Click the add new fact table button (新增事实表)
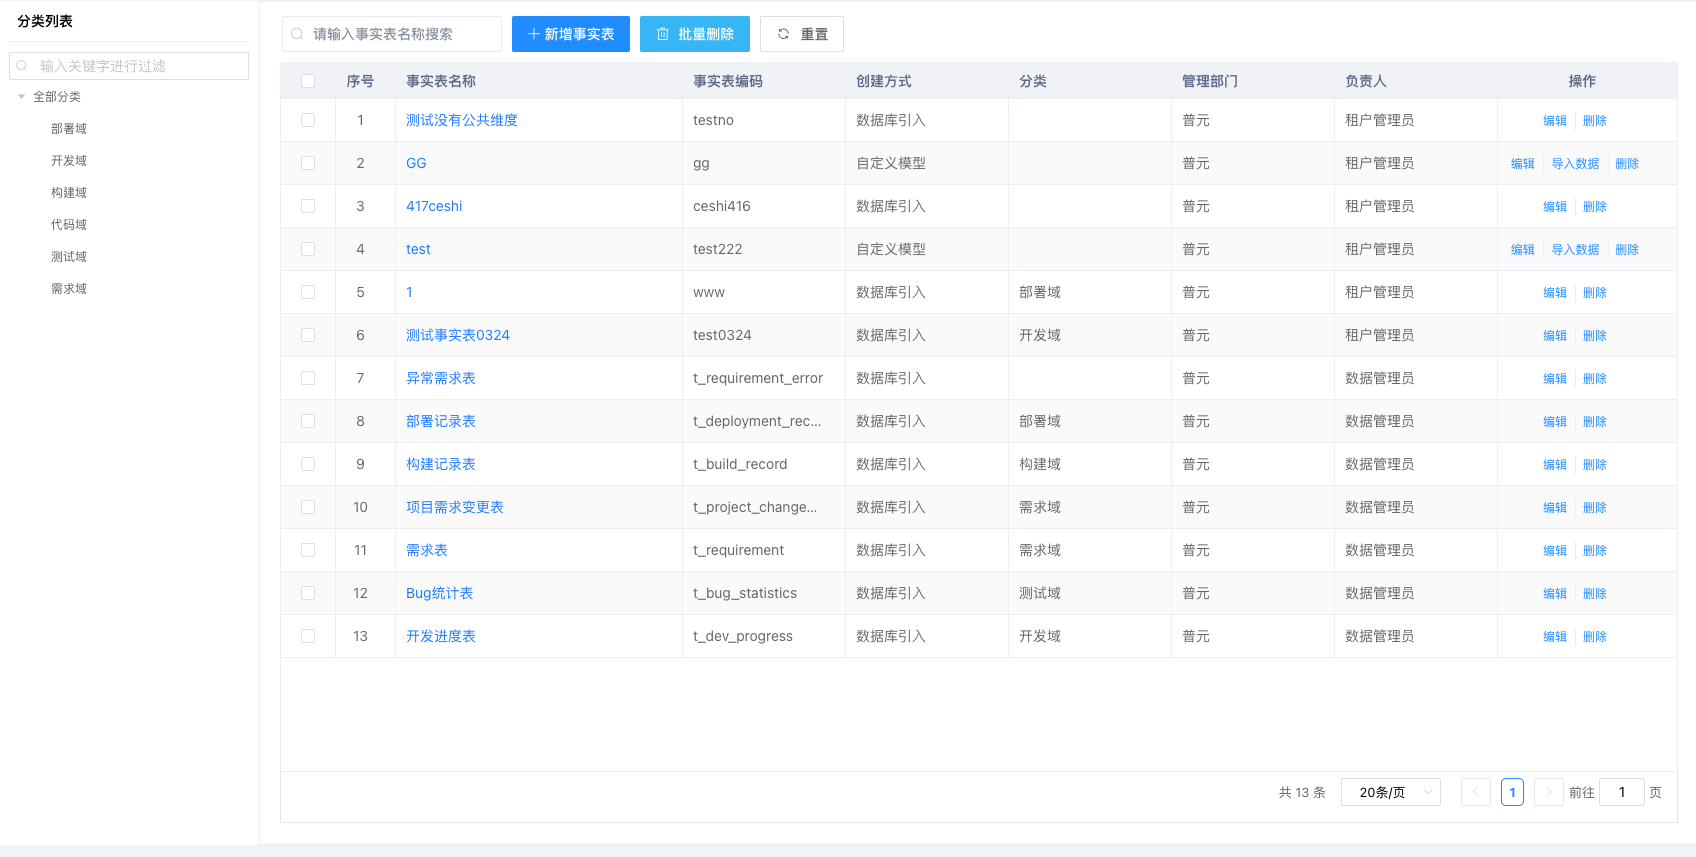The width and height of the screenshot is (1696, 857). [570, 34]
